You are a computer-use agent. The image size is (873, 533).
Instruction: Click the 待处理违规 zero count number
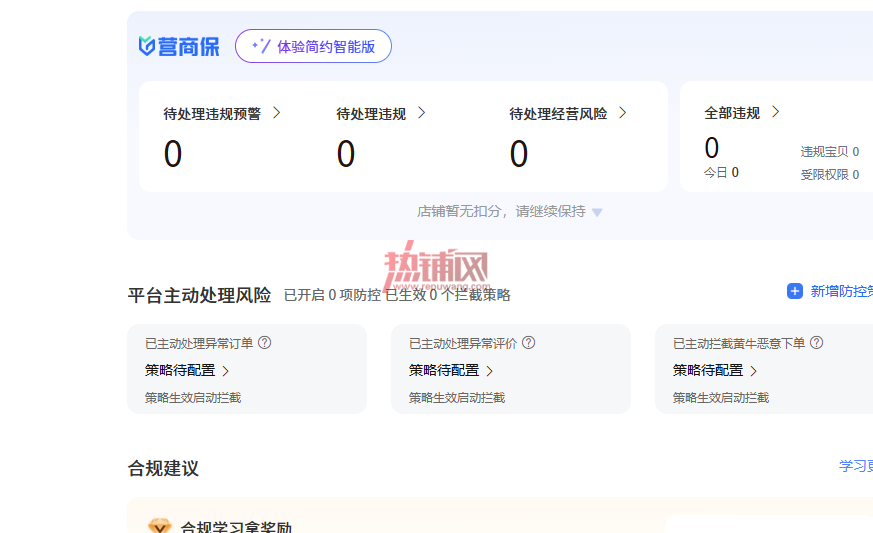pyautogui.click(x=346, y=154)
